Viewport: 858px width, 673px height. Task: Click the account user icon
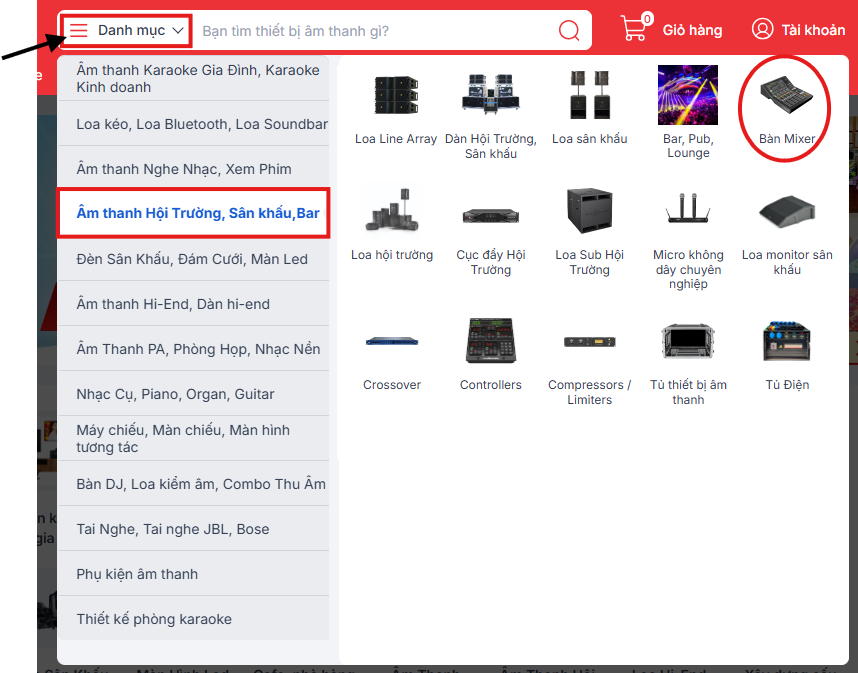pos(762,30)
